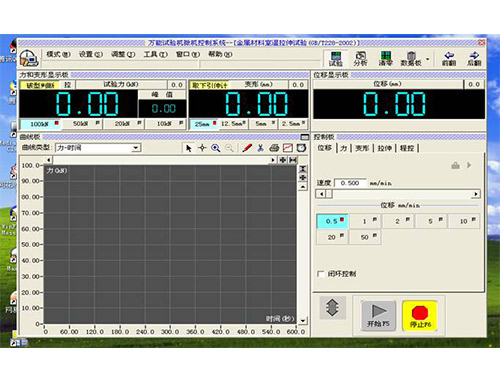
Task: Enable the 闭环控制 checkbox
Action: click(321, 274)
